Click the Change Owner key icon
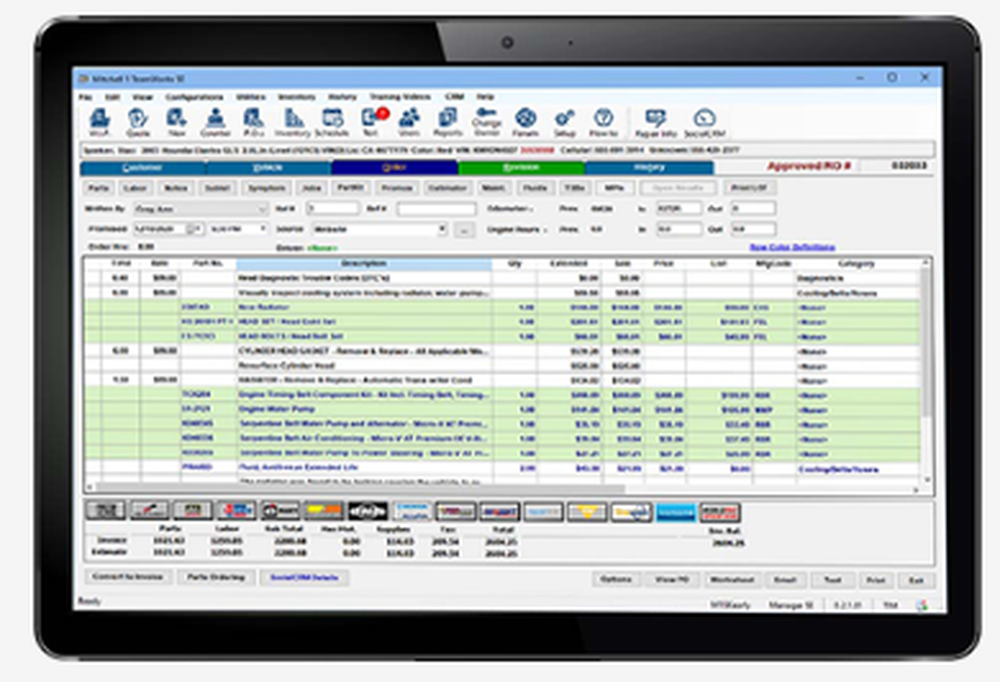The image size is (1000, 682). 487,122
